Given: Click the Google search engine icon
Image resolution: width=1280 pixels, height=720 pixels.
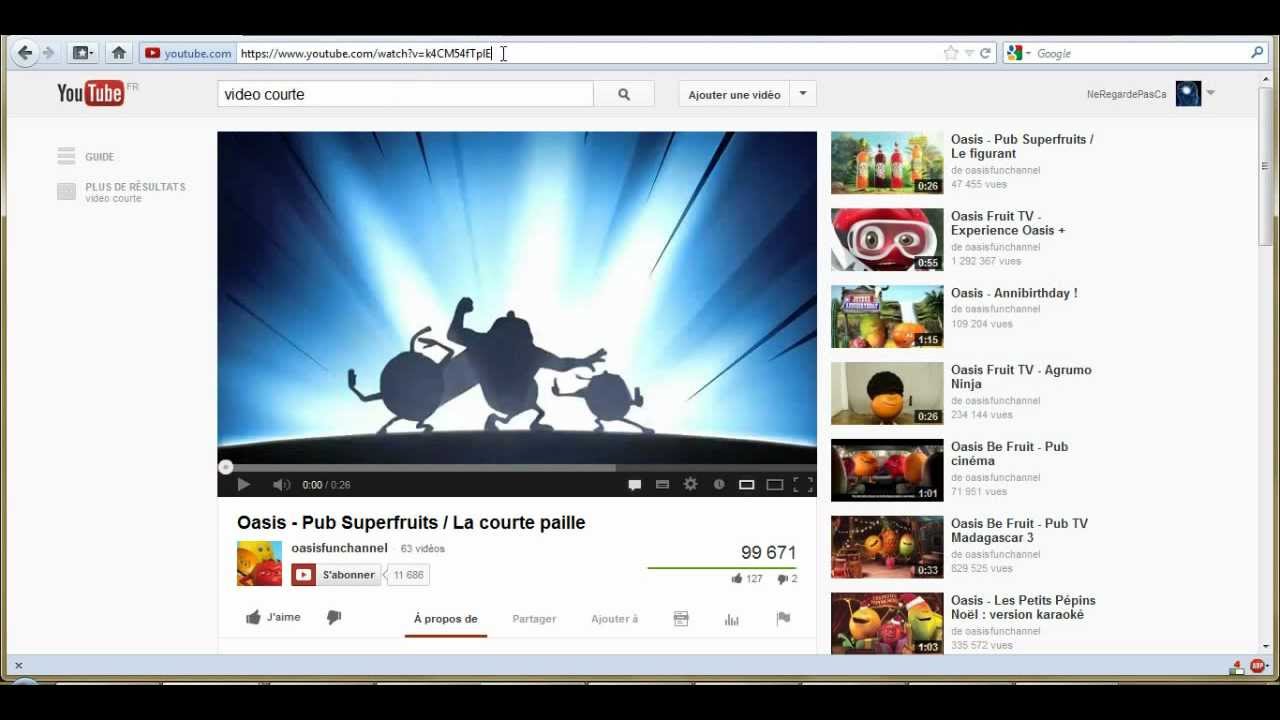Looking at the screenshot, I should [x=1015, y=53].
